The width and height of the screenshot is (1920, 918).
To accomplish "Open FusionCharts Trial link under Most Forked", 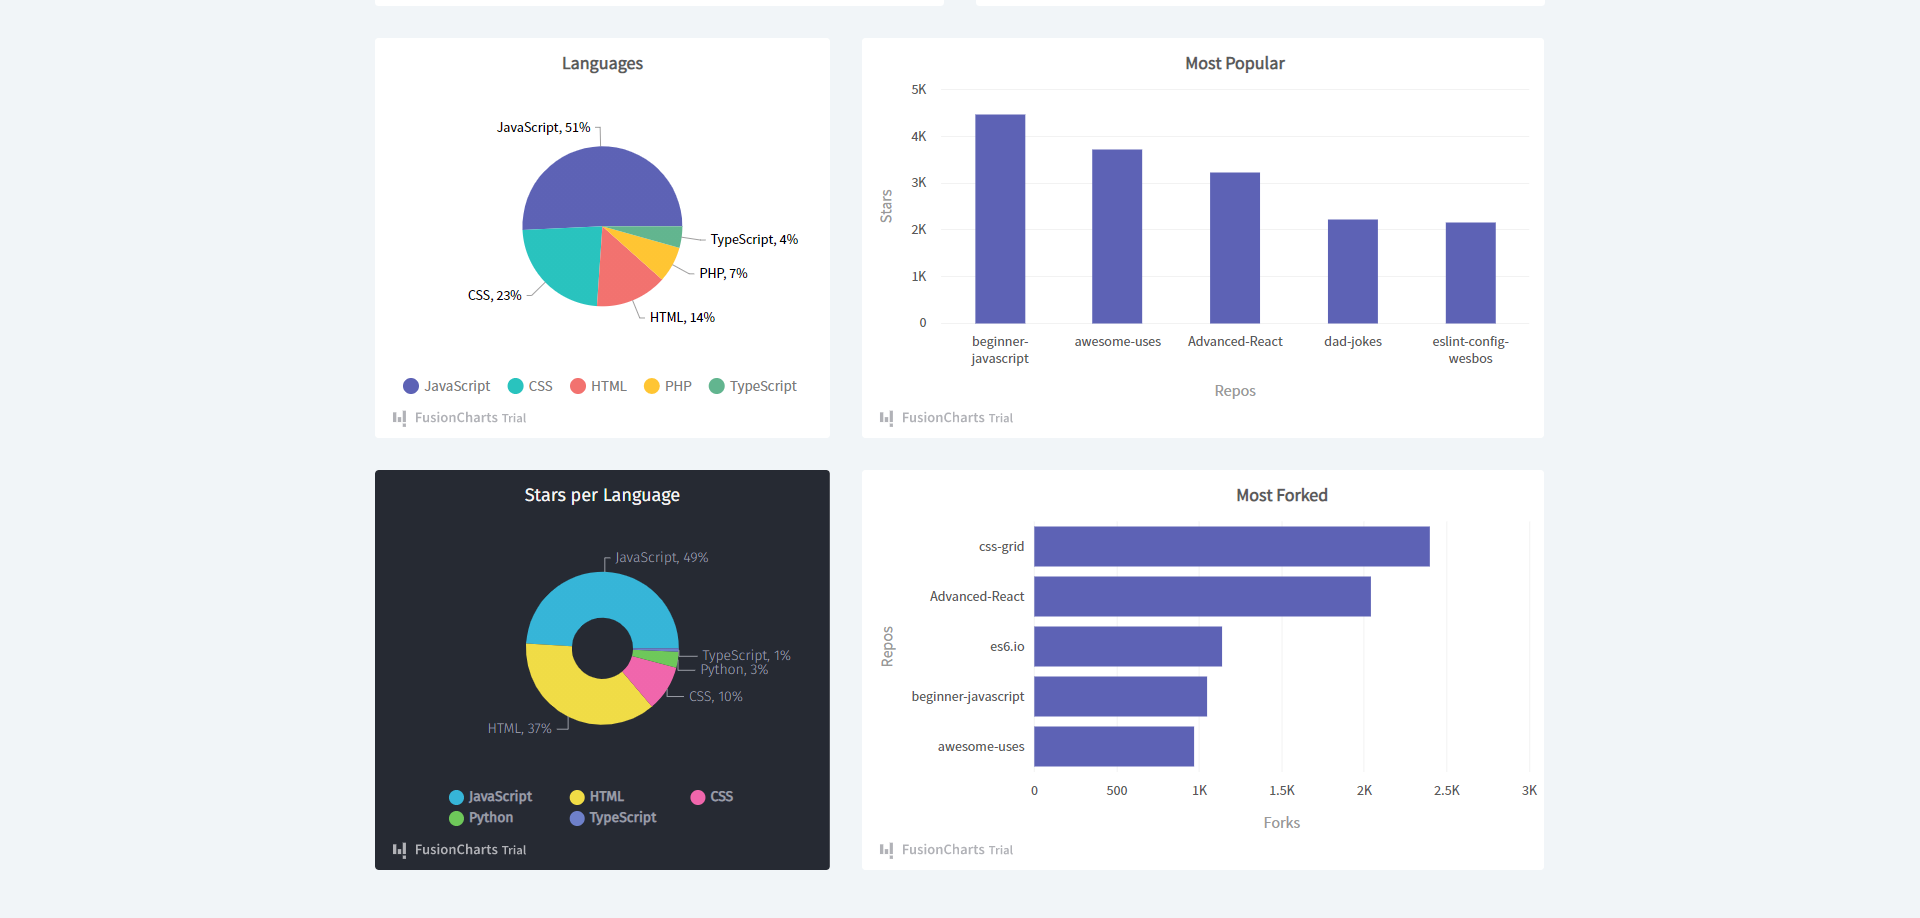I will (957, 850).
